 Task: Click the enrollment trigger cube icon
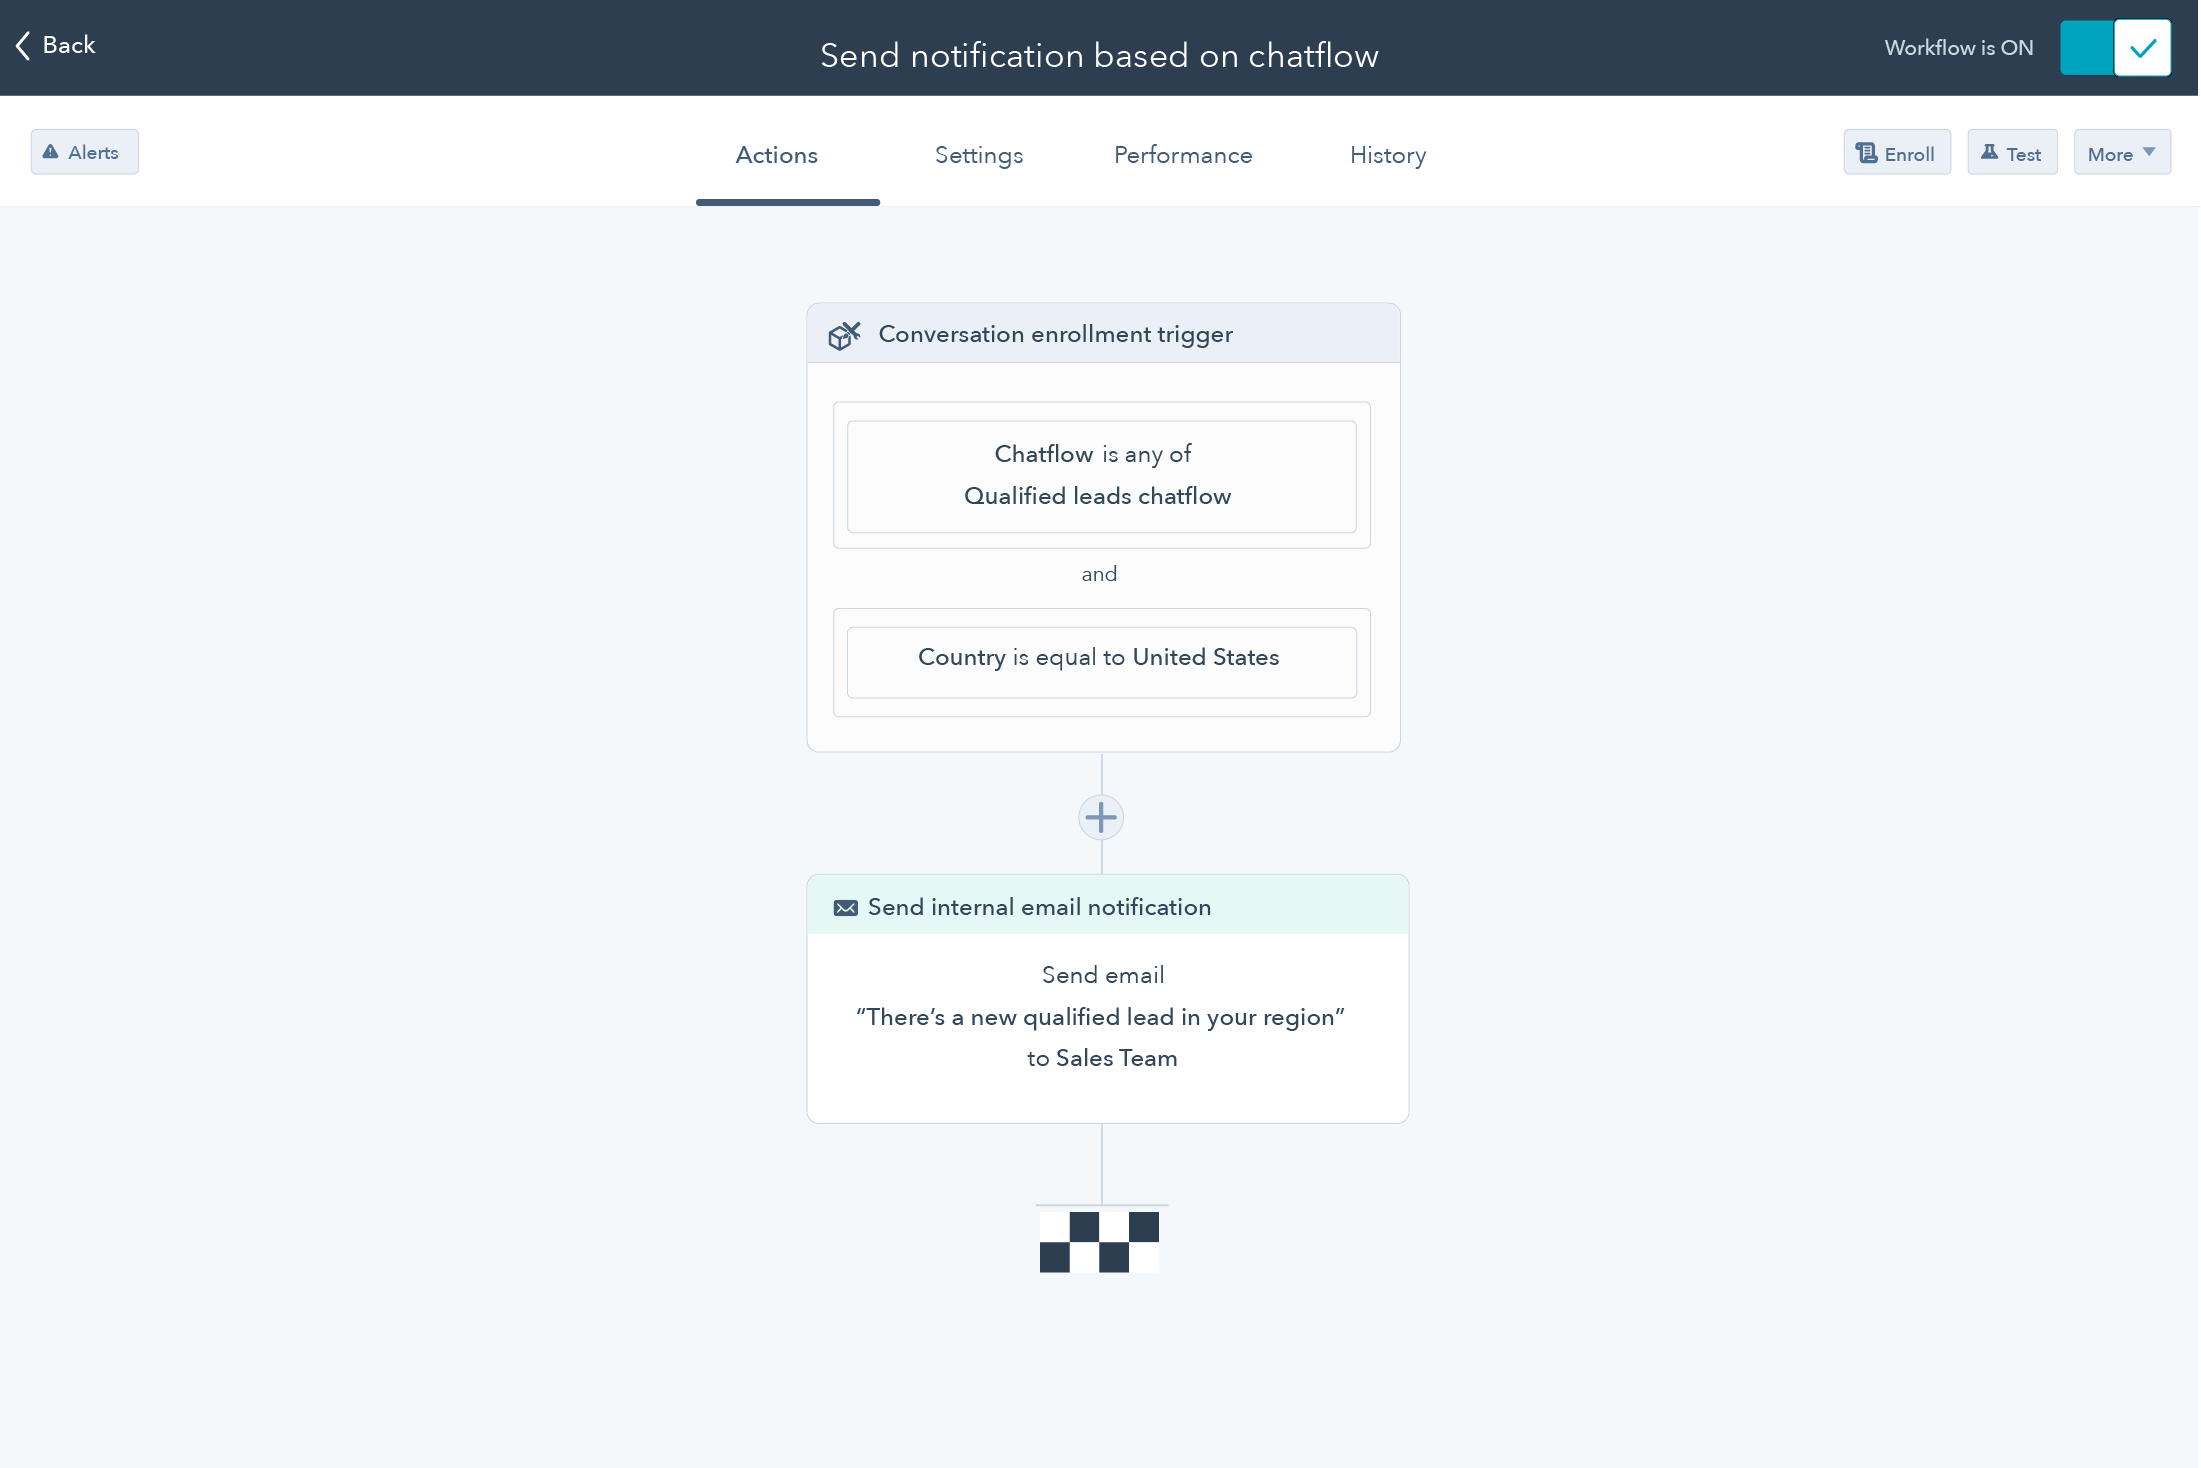coord(844,335)
